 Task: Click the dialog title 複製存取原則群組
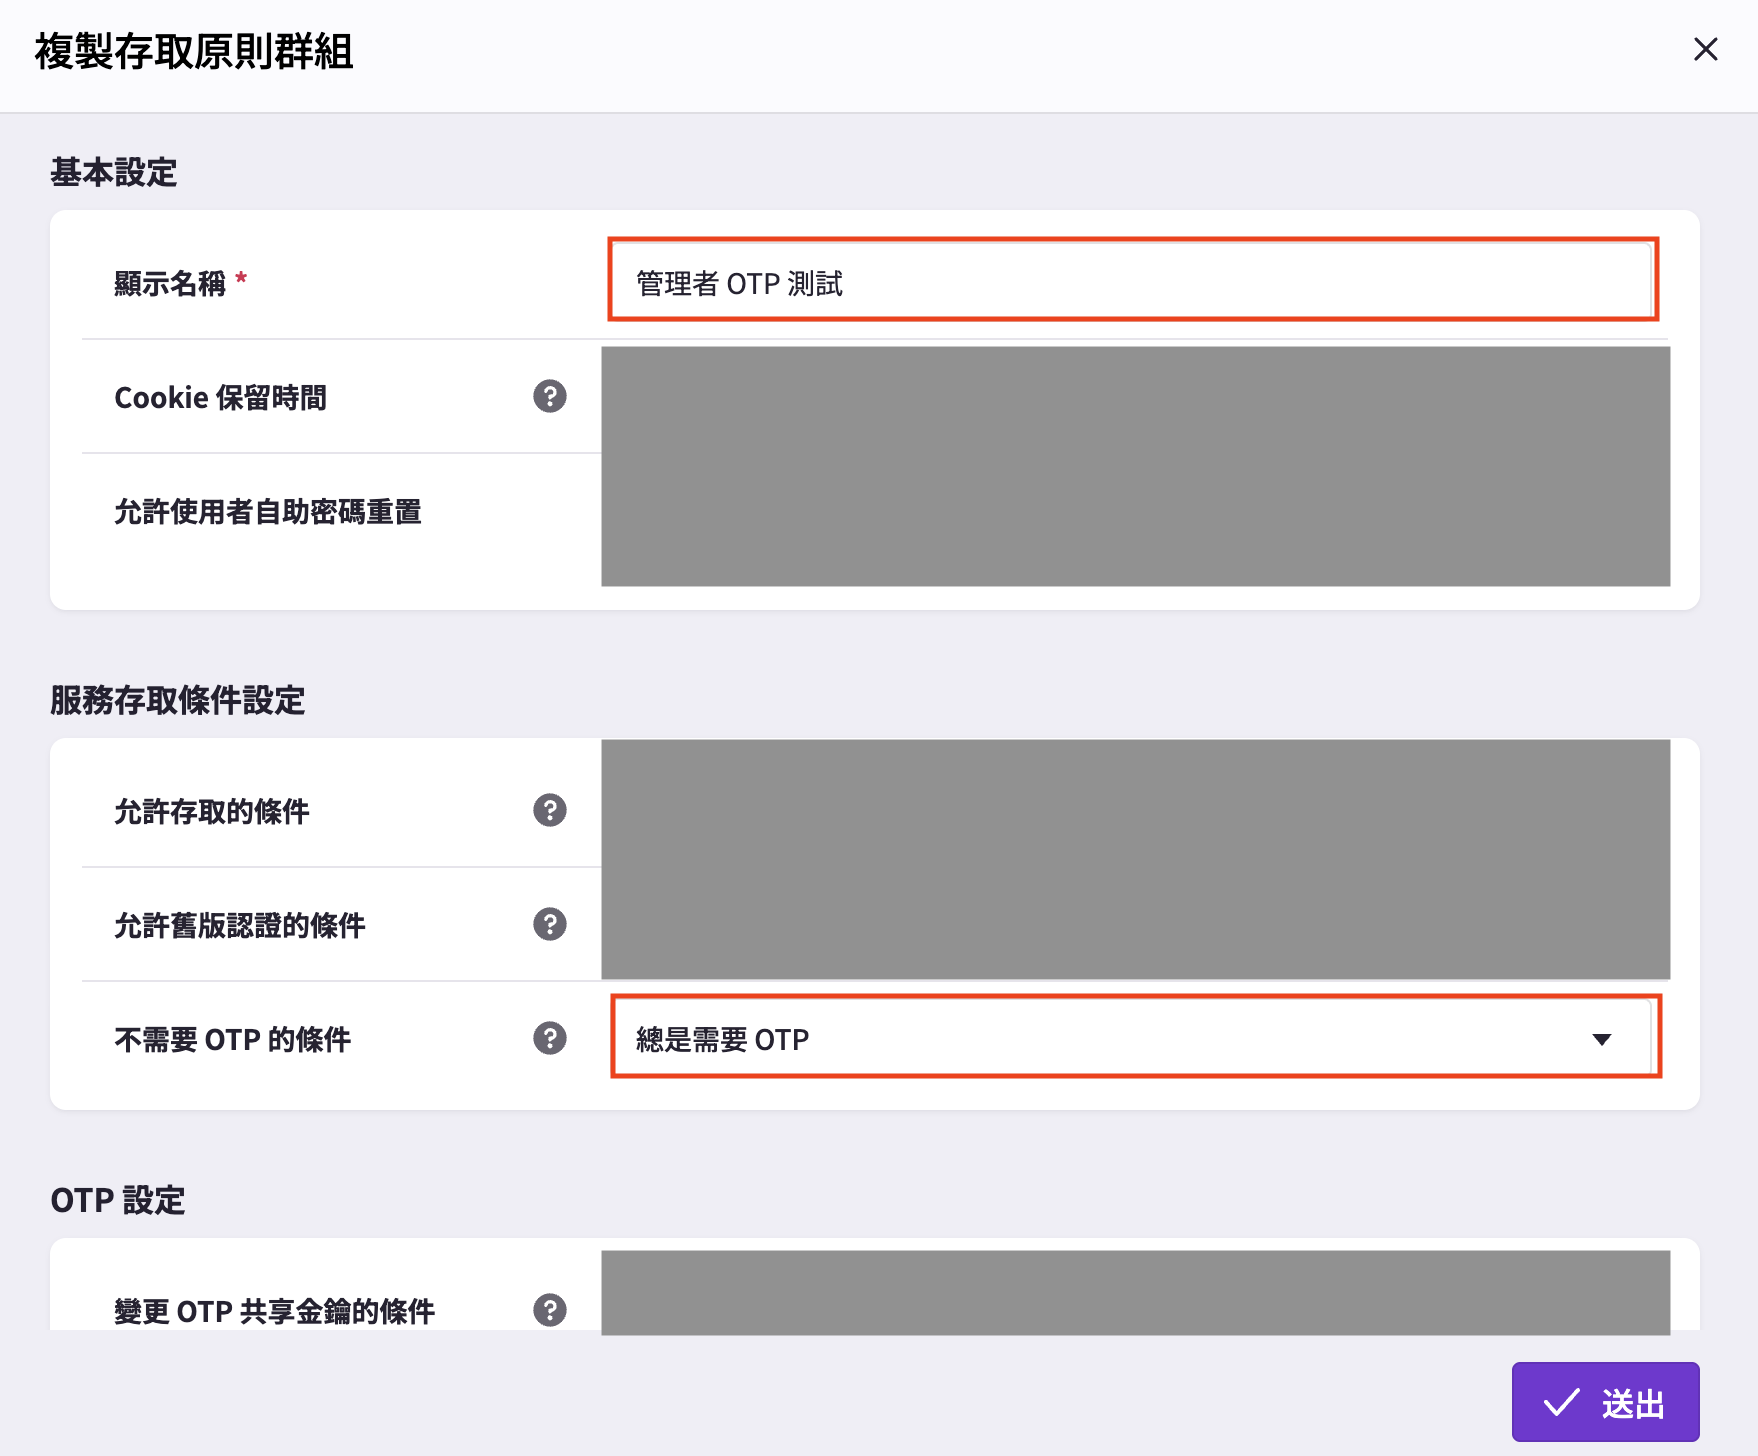coord(194,52)
